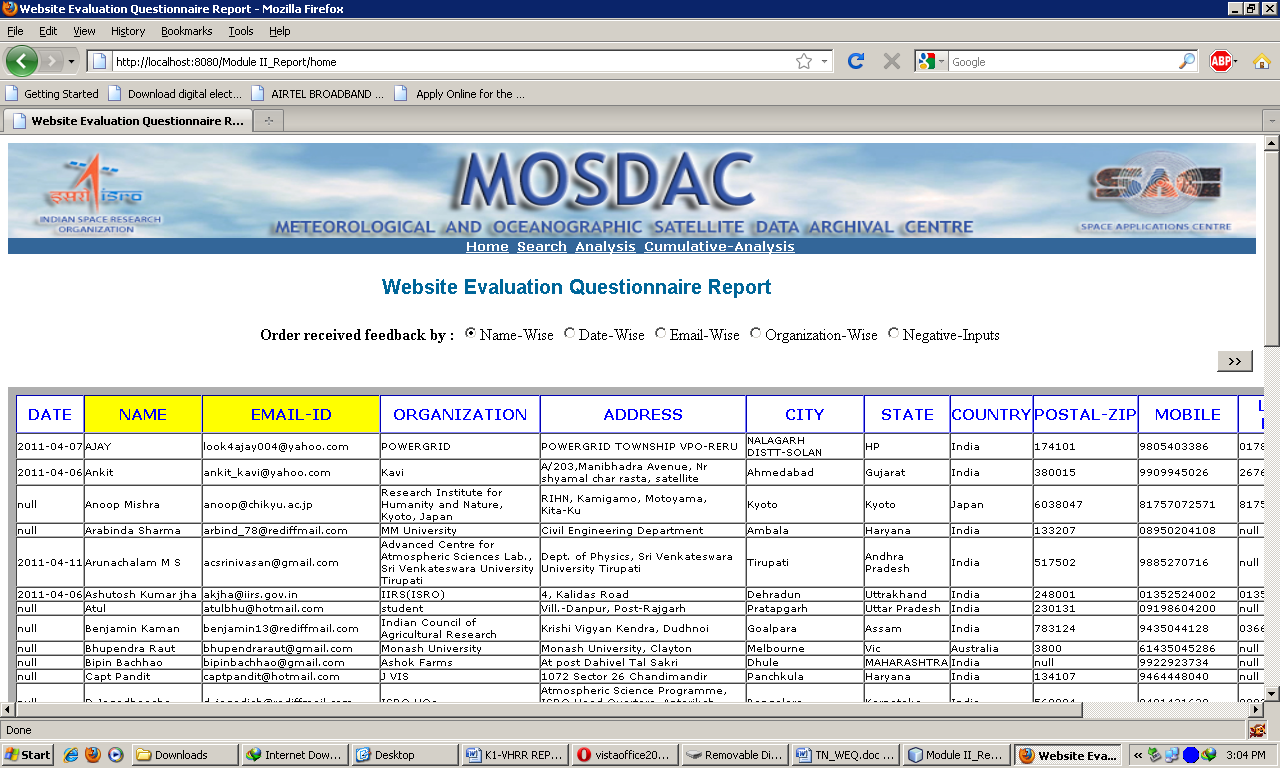Click the Search link in page navigation

pos(542,247)
